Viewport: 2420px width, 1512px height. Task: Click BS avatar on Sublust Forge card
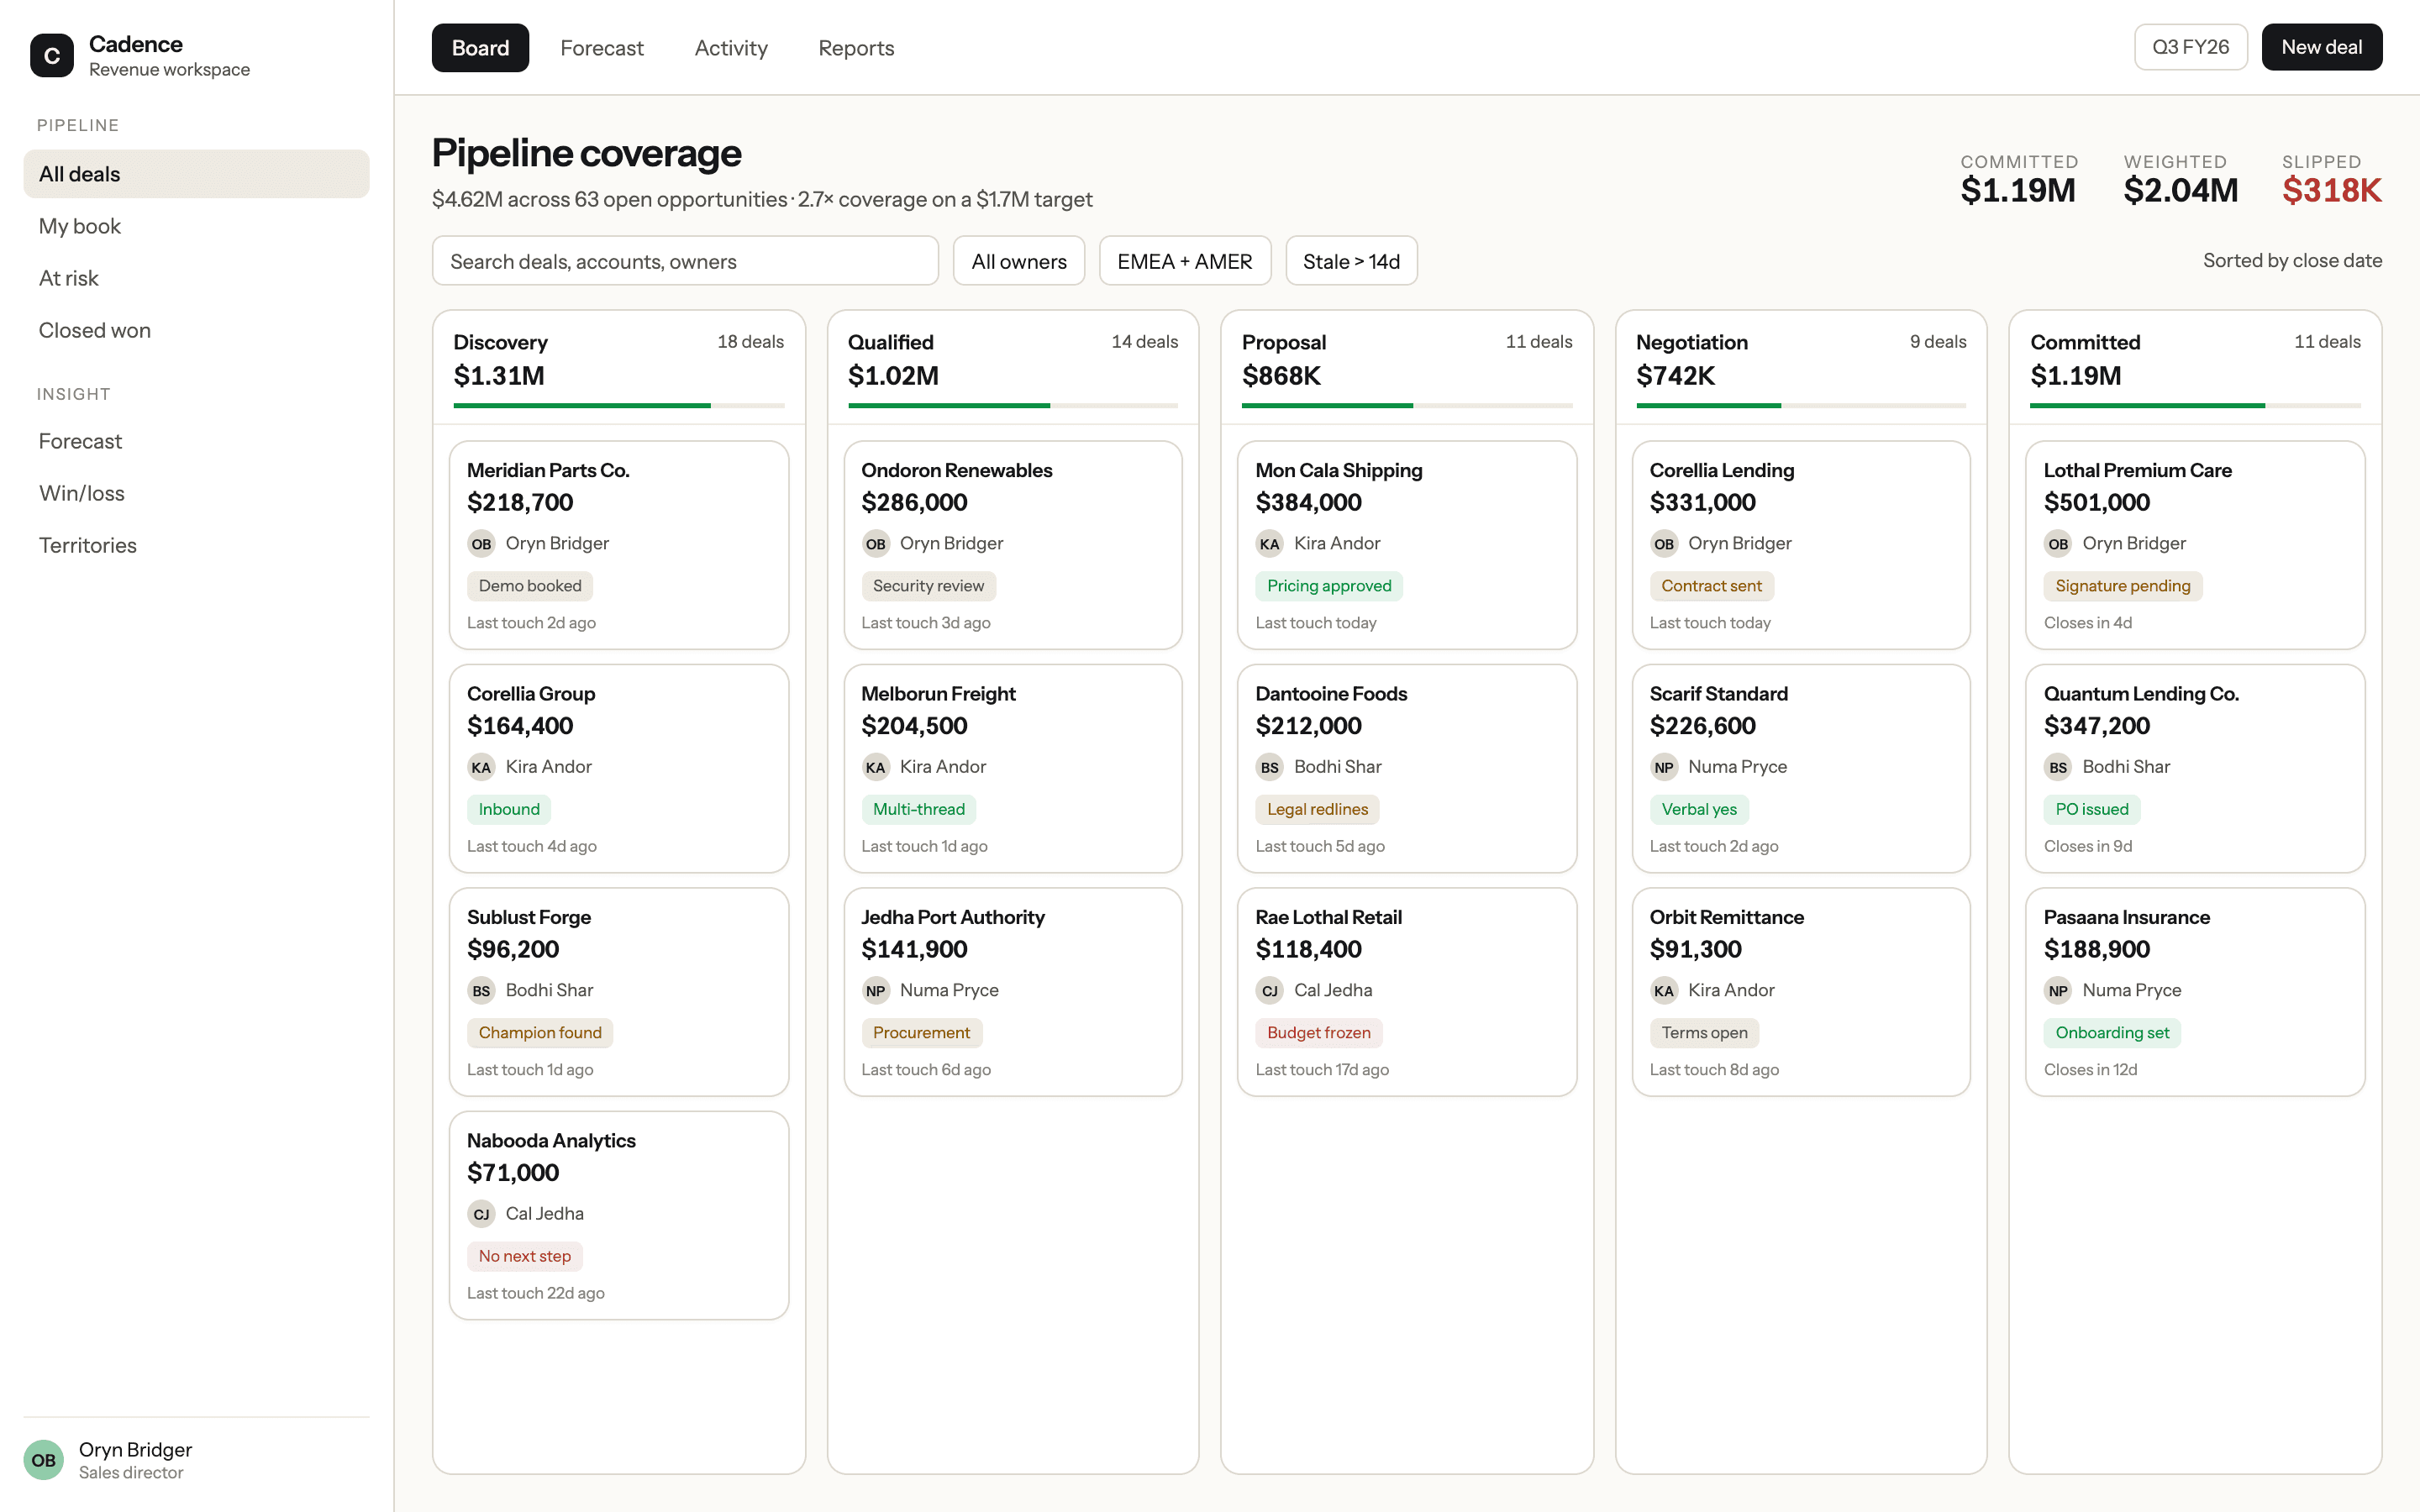tap(481, 990)
